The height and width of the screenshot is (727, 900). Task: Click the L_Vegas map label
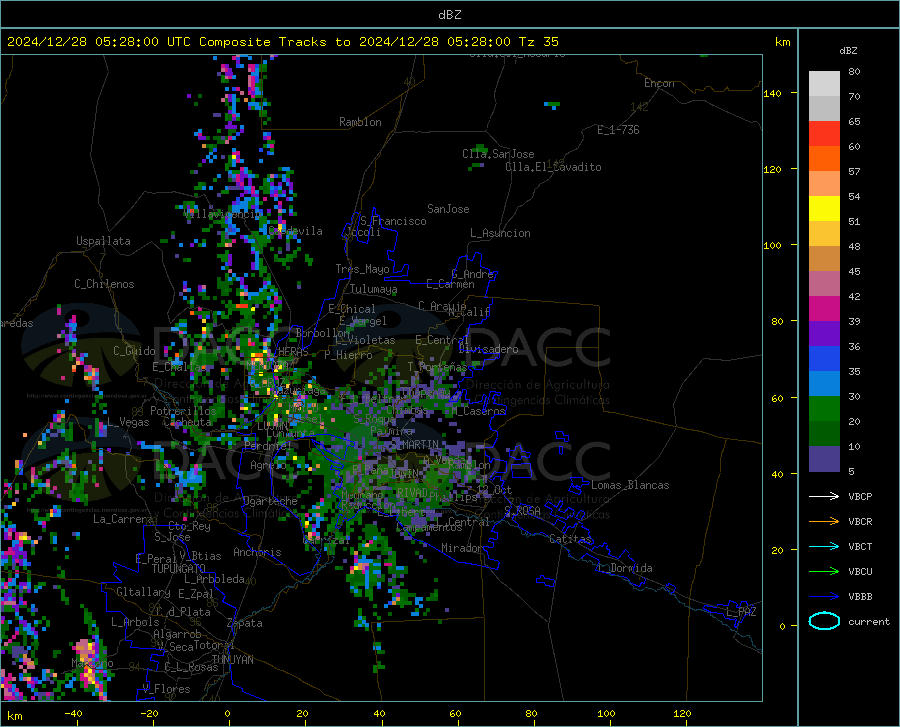pyautogui.click(x=128, y=422)
